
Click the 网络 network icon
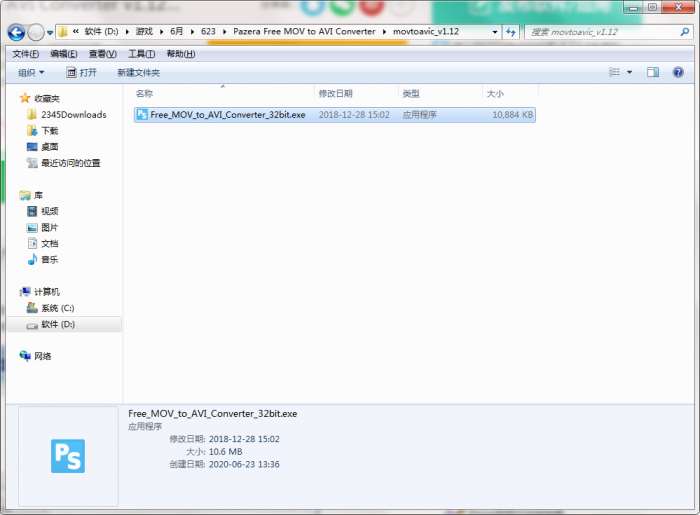[x=25, y=356]
